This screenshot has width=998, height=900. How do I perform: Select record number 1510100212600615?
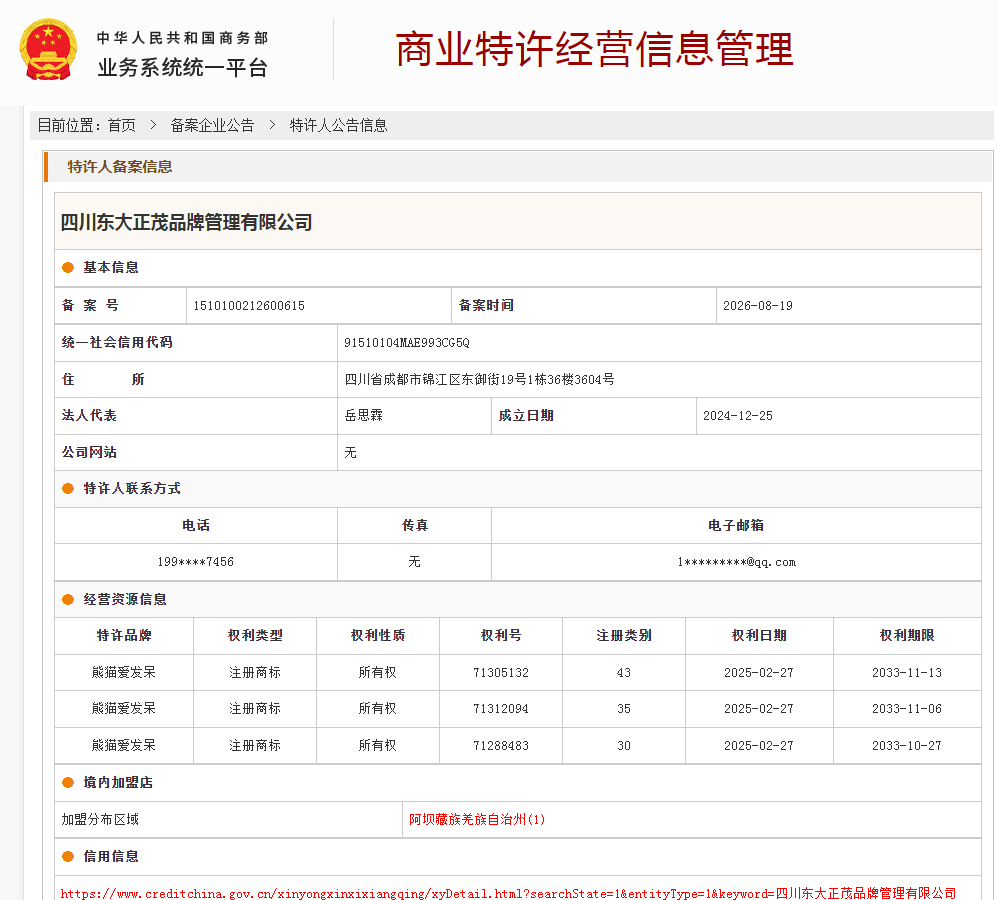point(249,306)
